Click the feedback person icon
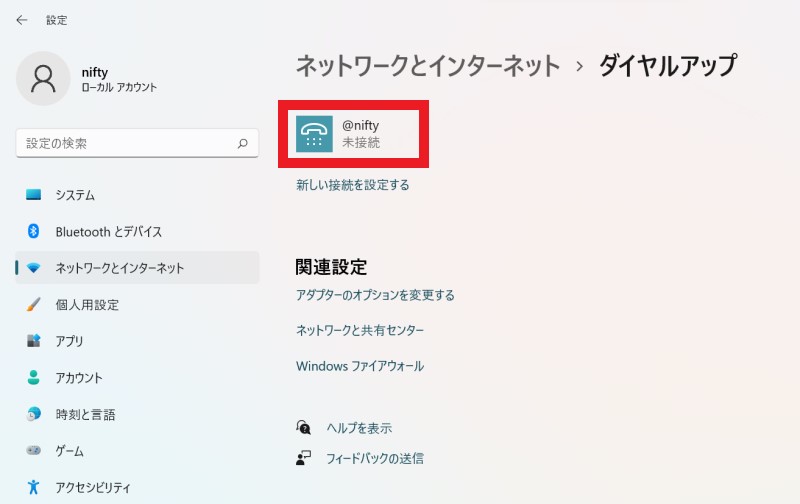This screenshot has height=504, width=800. [x=304, y=458]
